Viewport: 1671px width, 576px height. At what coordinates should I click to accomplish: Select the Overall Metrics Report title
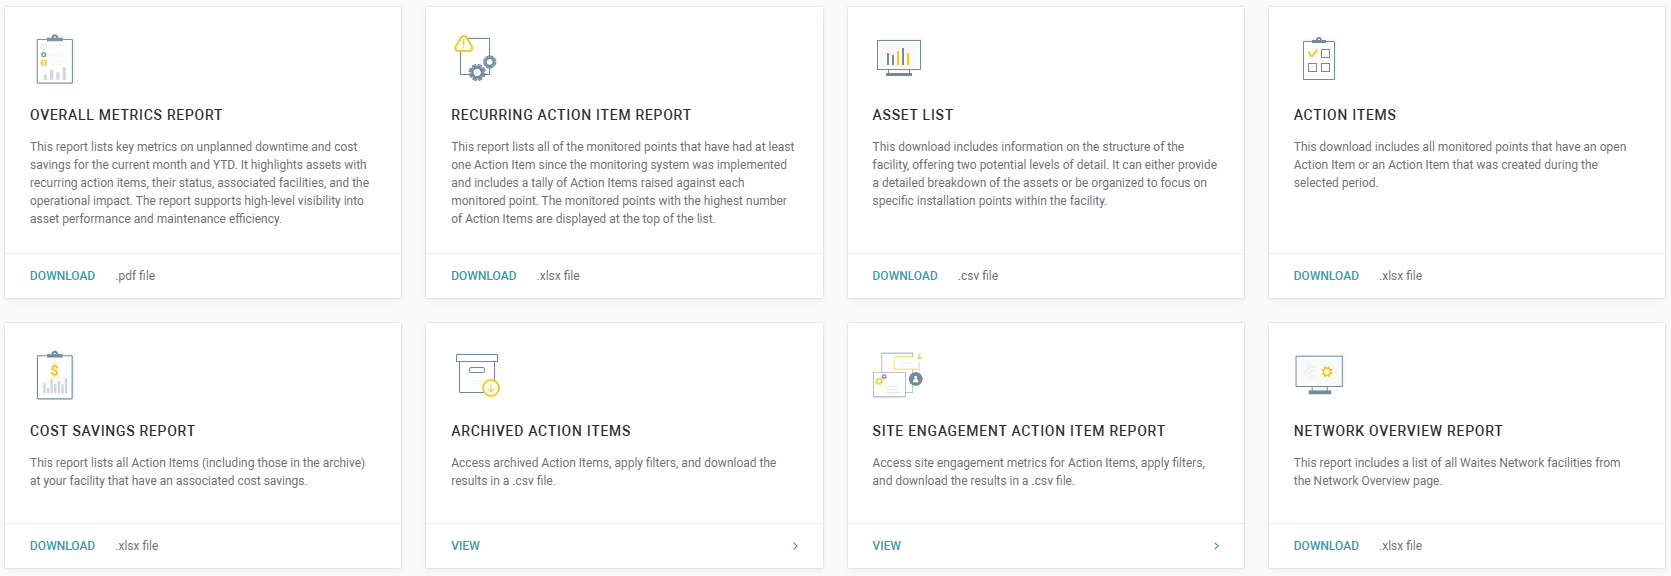(126, 115)
